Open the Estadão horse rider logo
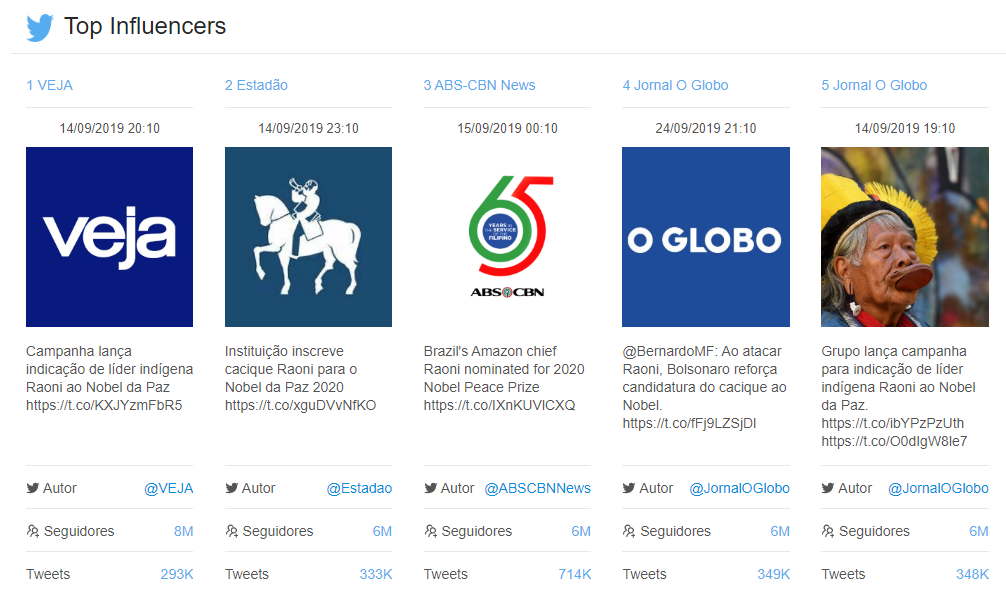This screenshot has height=599, width=1006. pyautogui.click(x=308, y=237)
